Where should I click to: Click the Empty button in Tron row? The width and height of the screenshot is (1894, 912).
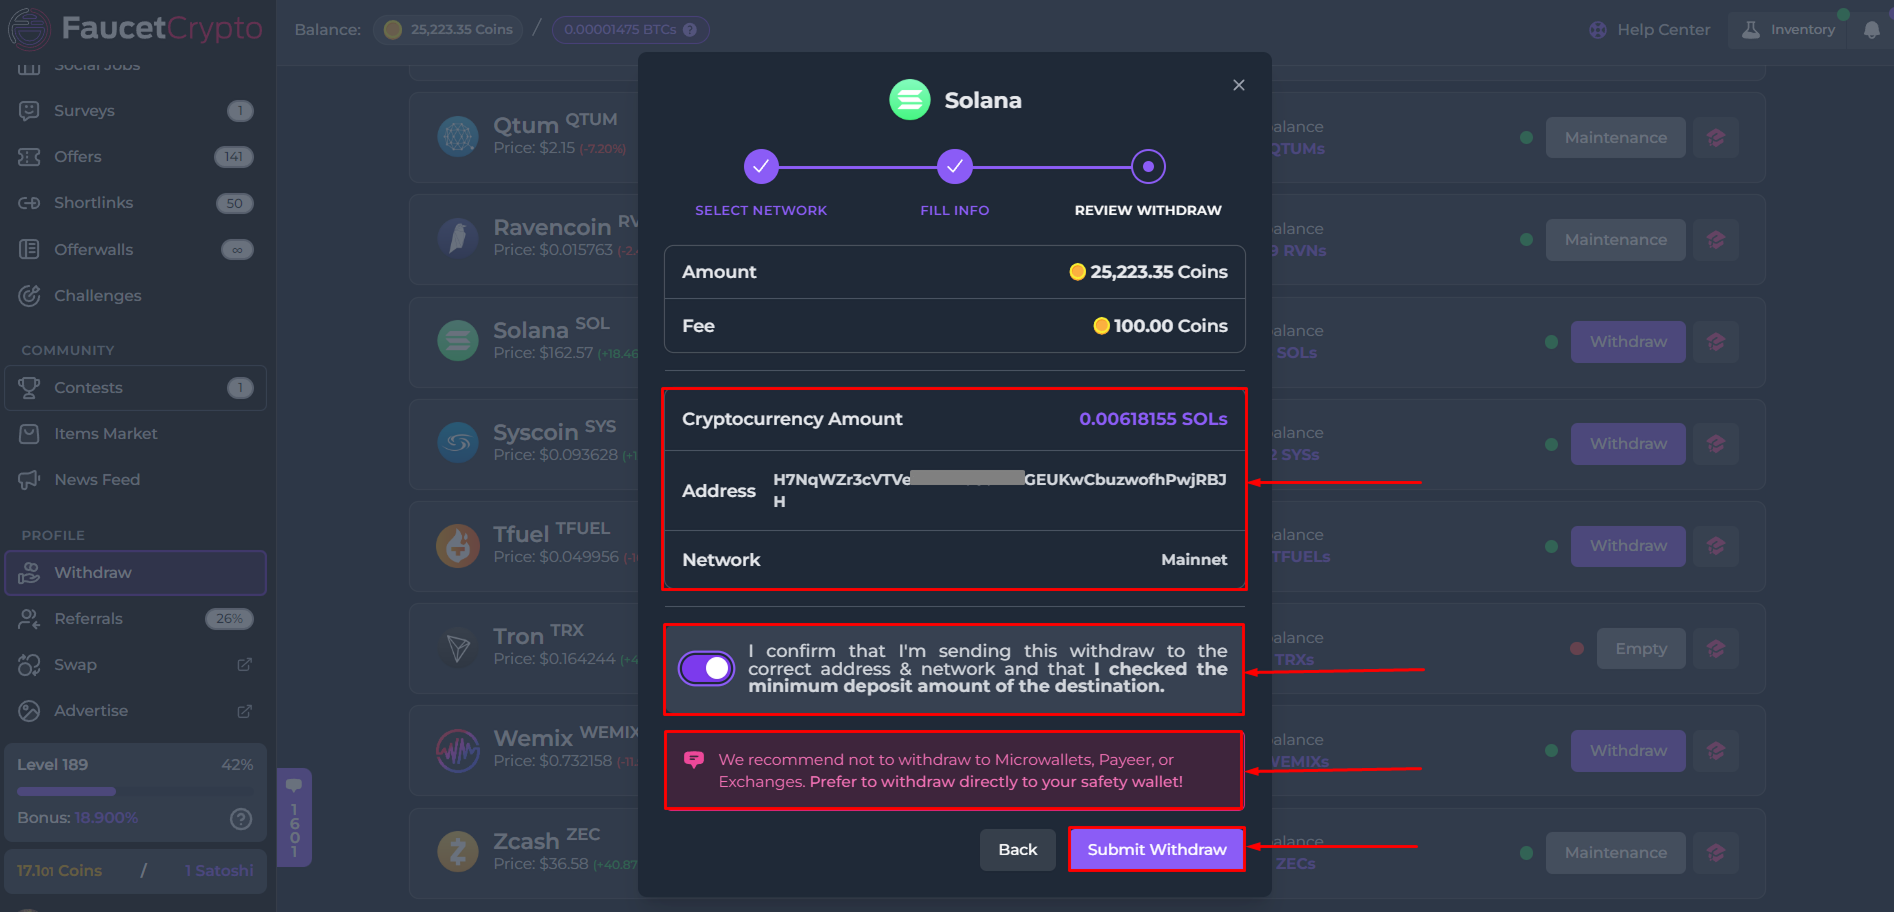pyautogui.click(x=1641, y=649)
